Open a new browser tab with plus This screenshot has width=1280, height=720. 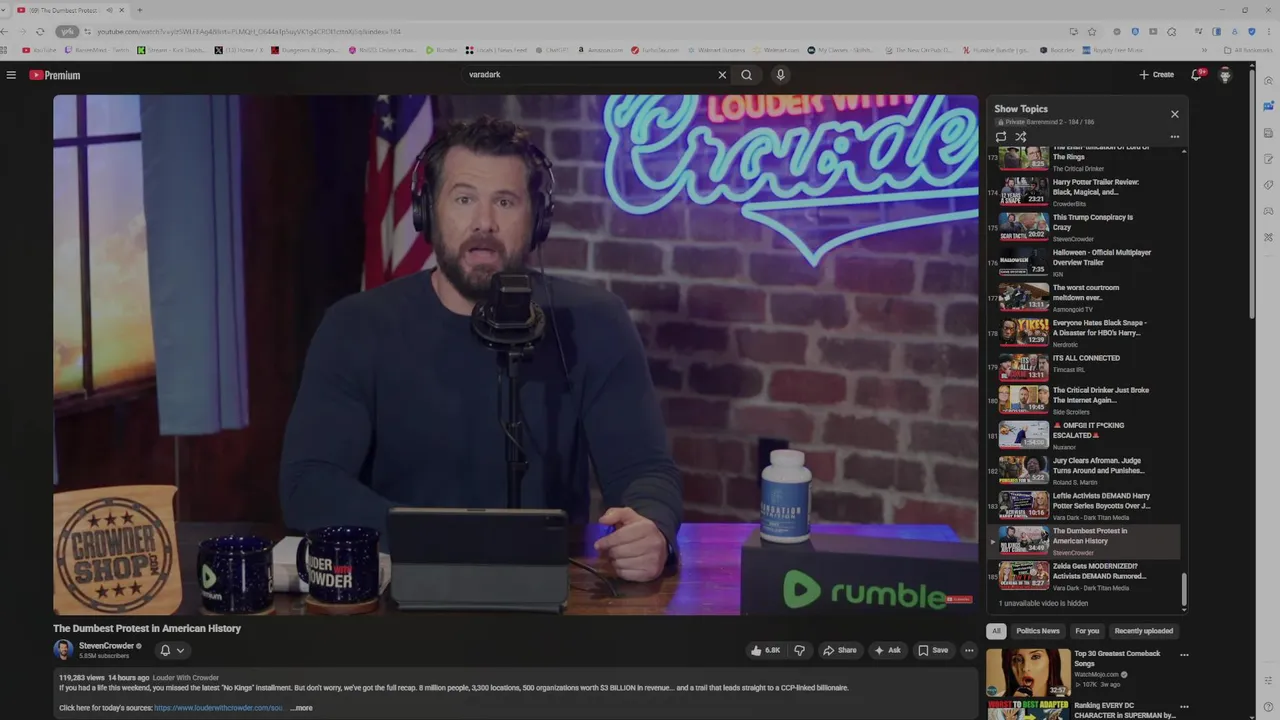(x=139, y=10)
